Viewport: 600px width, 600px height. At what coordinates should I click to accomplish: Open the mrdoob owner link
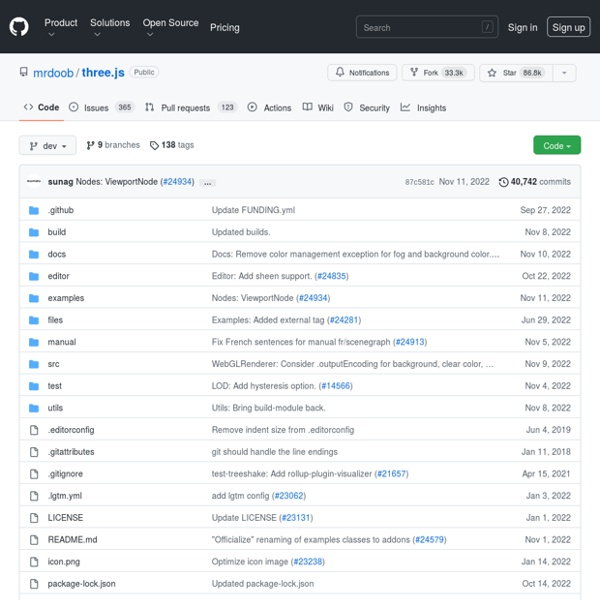point(53,73)
